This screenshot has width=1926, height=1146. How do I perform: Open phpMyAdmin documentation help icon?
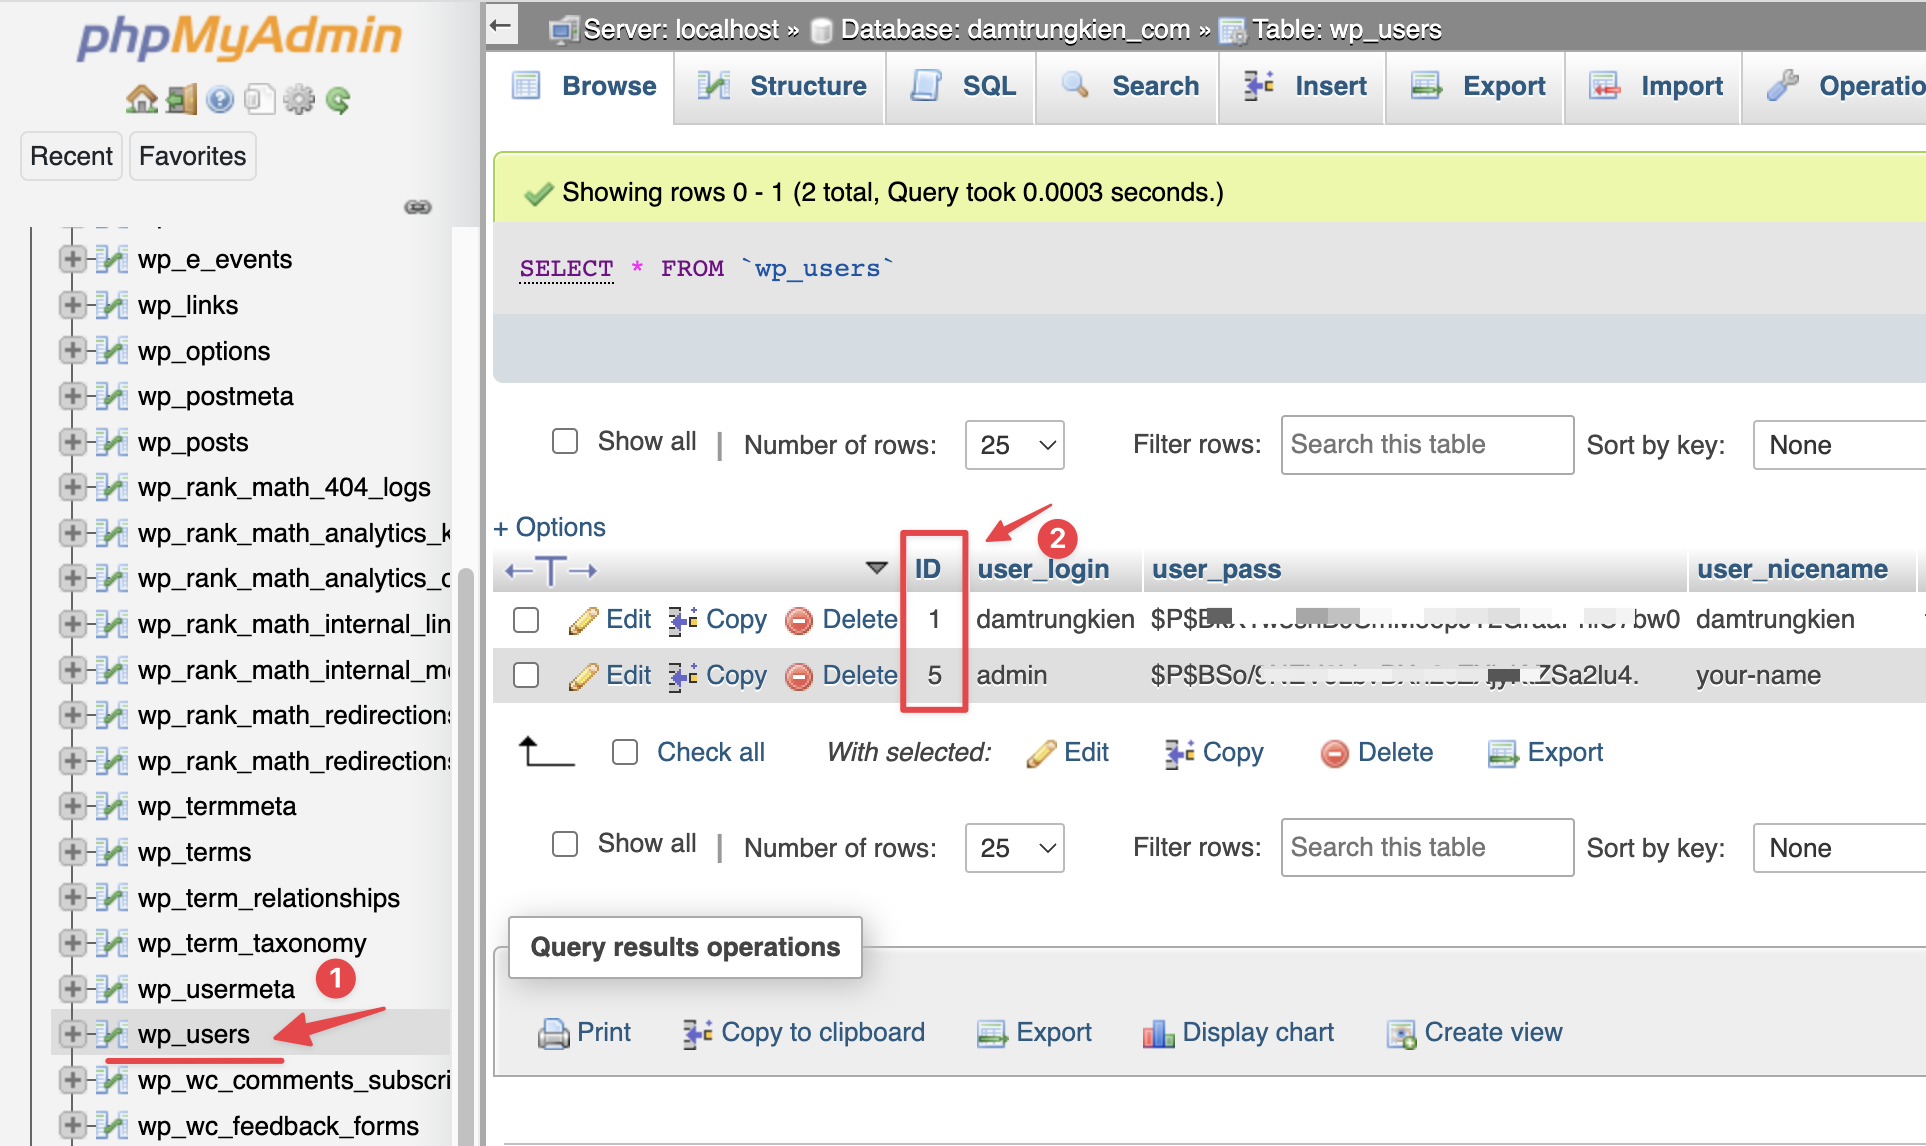(x=220, y=99)
